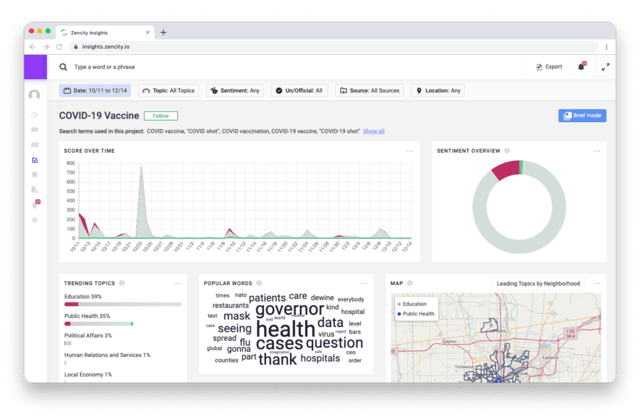Open the reports document icon in sidebar
The image size is (640, 418).
[x=35, y=189]
